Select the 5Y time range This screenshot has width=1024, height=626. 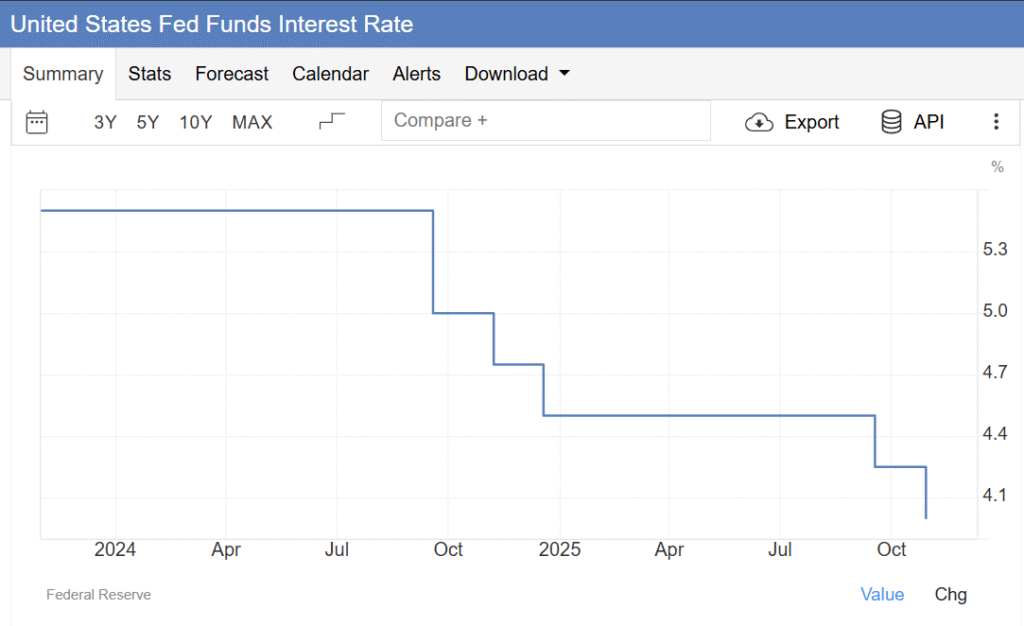tap(148, 122)
